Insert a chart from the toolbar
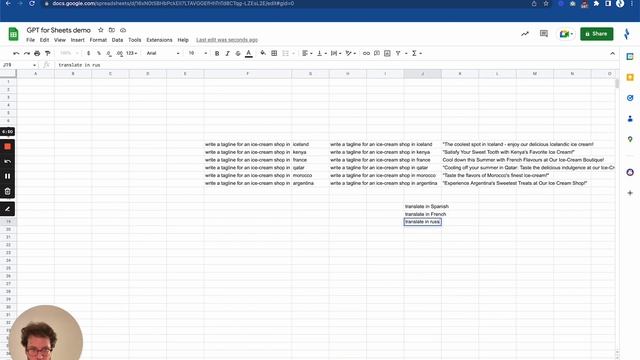Image resolution: width=640 pixels, height=360 pixels. click(387, 53)
